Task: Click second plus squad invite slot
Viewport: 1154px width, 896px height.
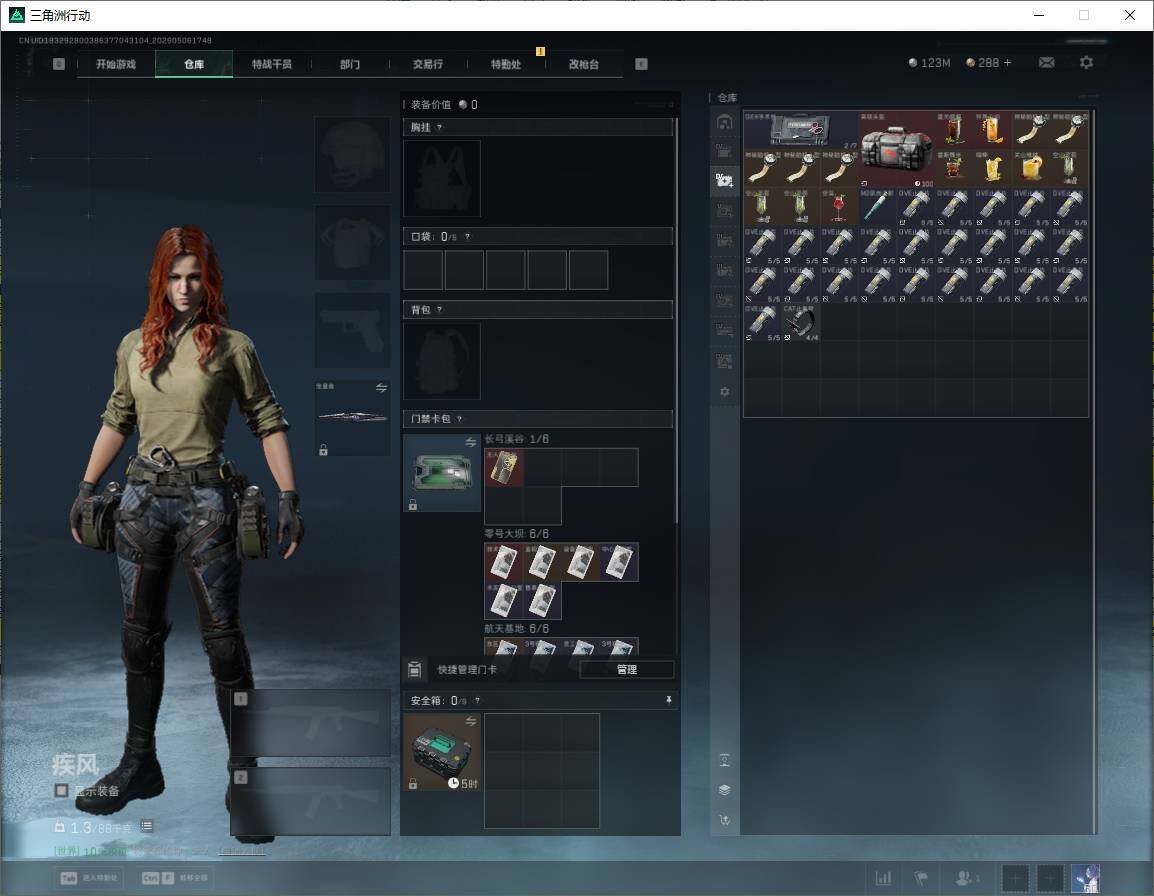Action: point(1050,878)
